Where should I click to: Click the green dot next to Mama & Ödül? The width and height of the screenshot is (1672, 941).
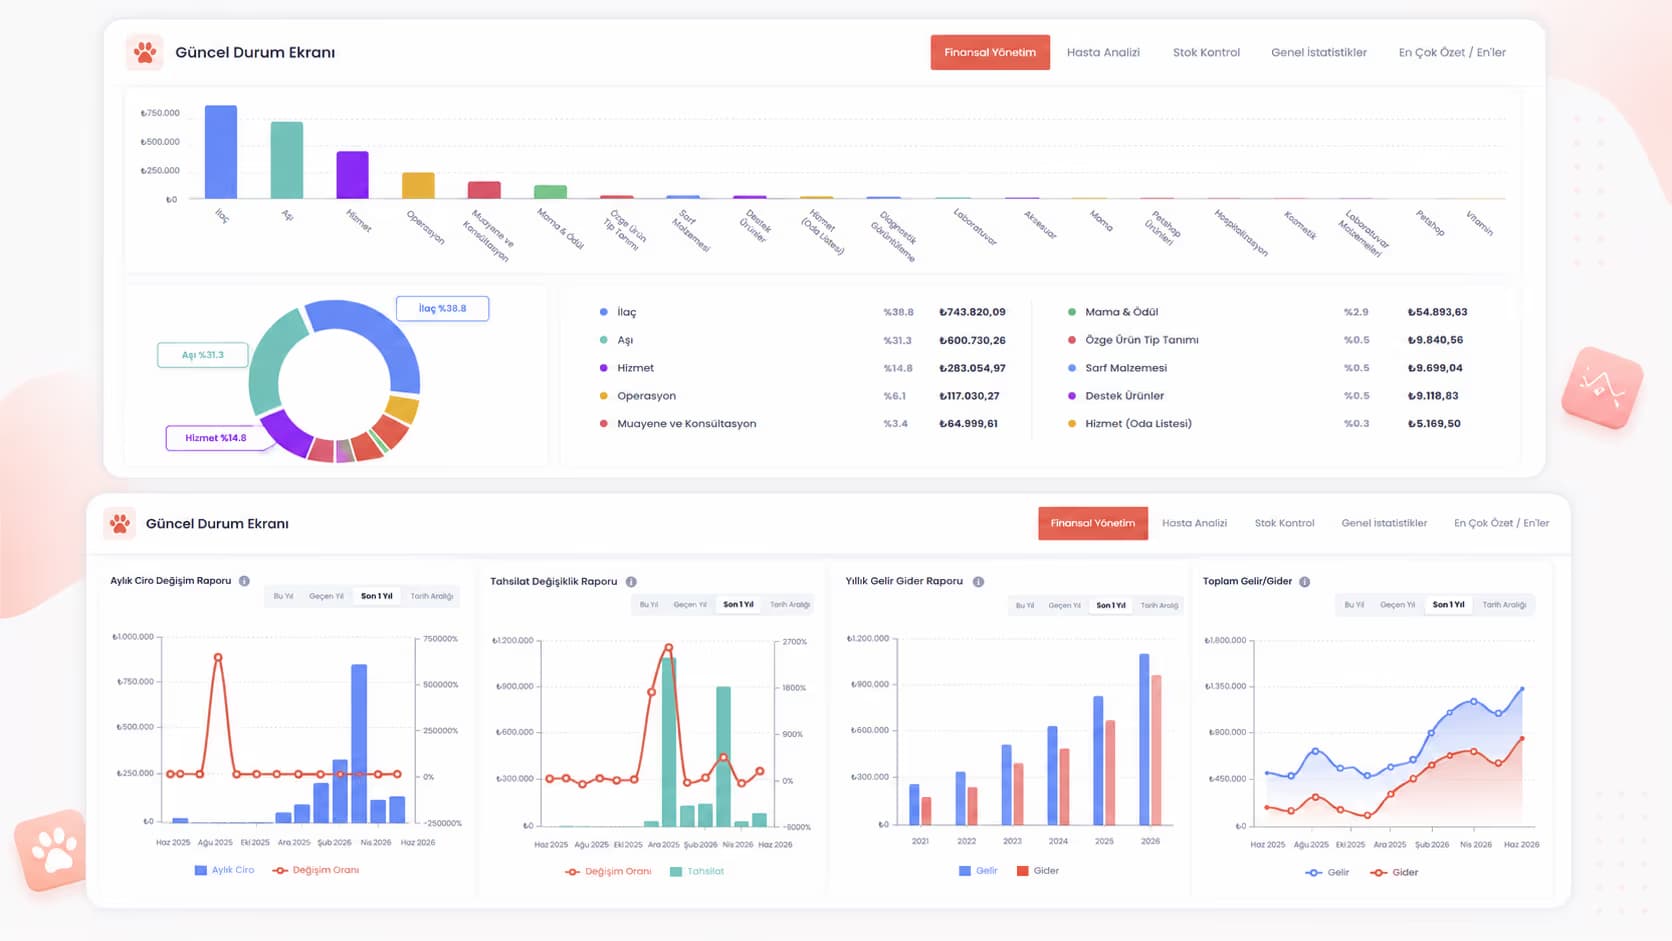click(x=1072, y=312)
